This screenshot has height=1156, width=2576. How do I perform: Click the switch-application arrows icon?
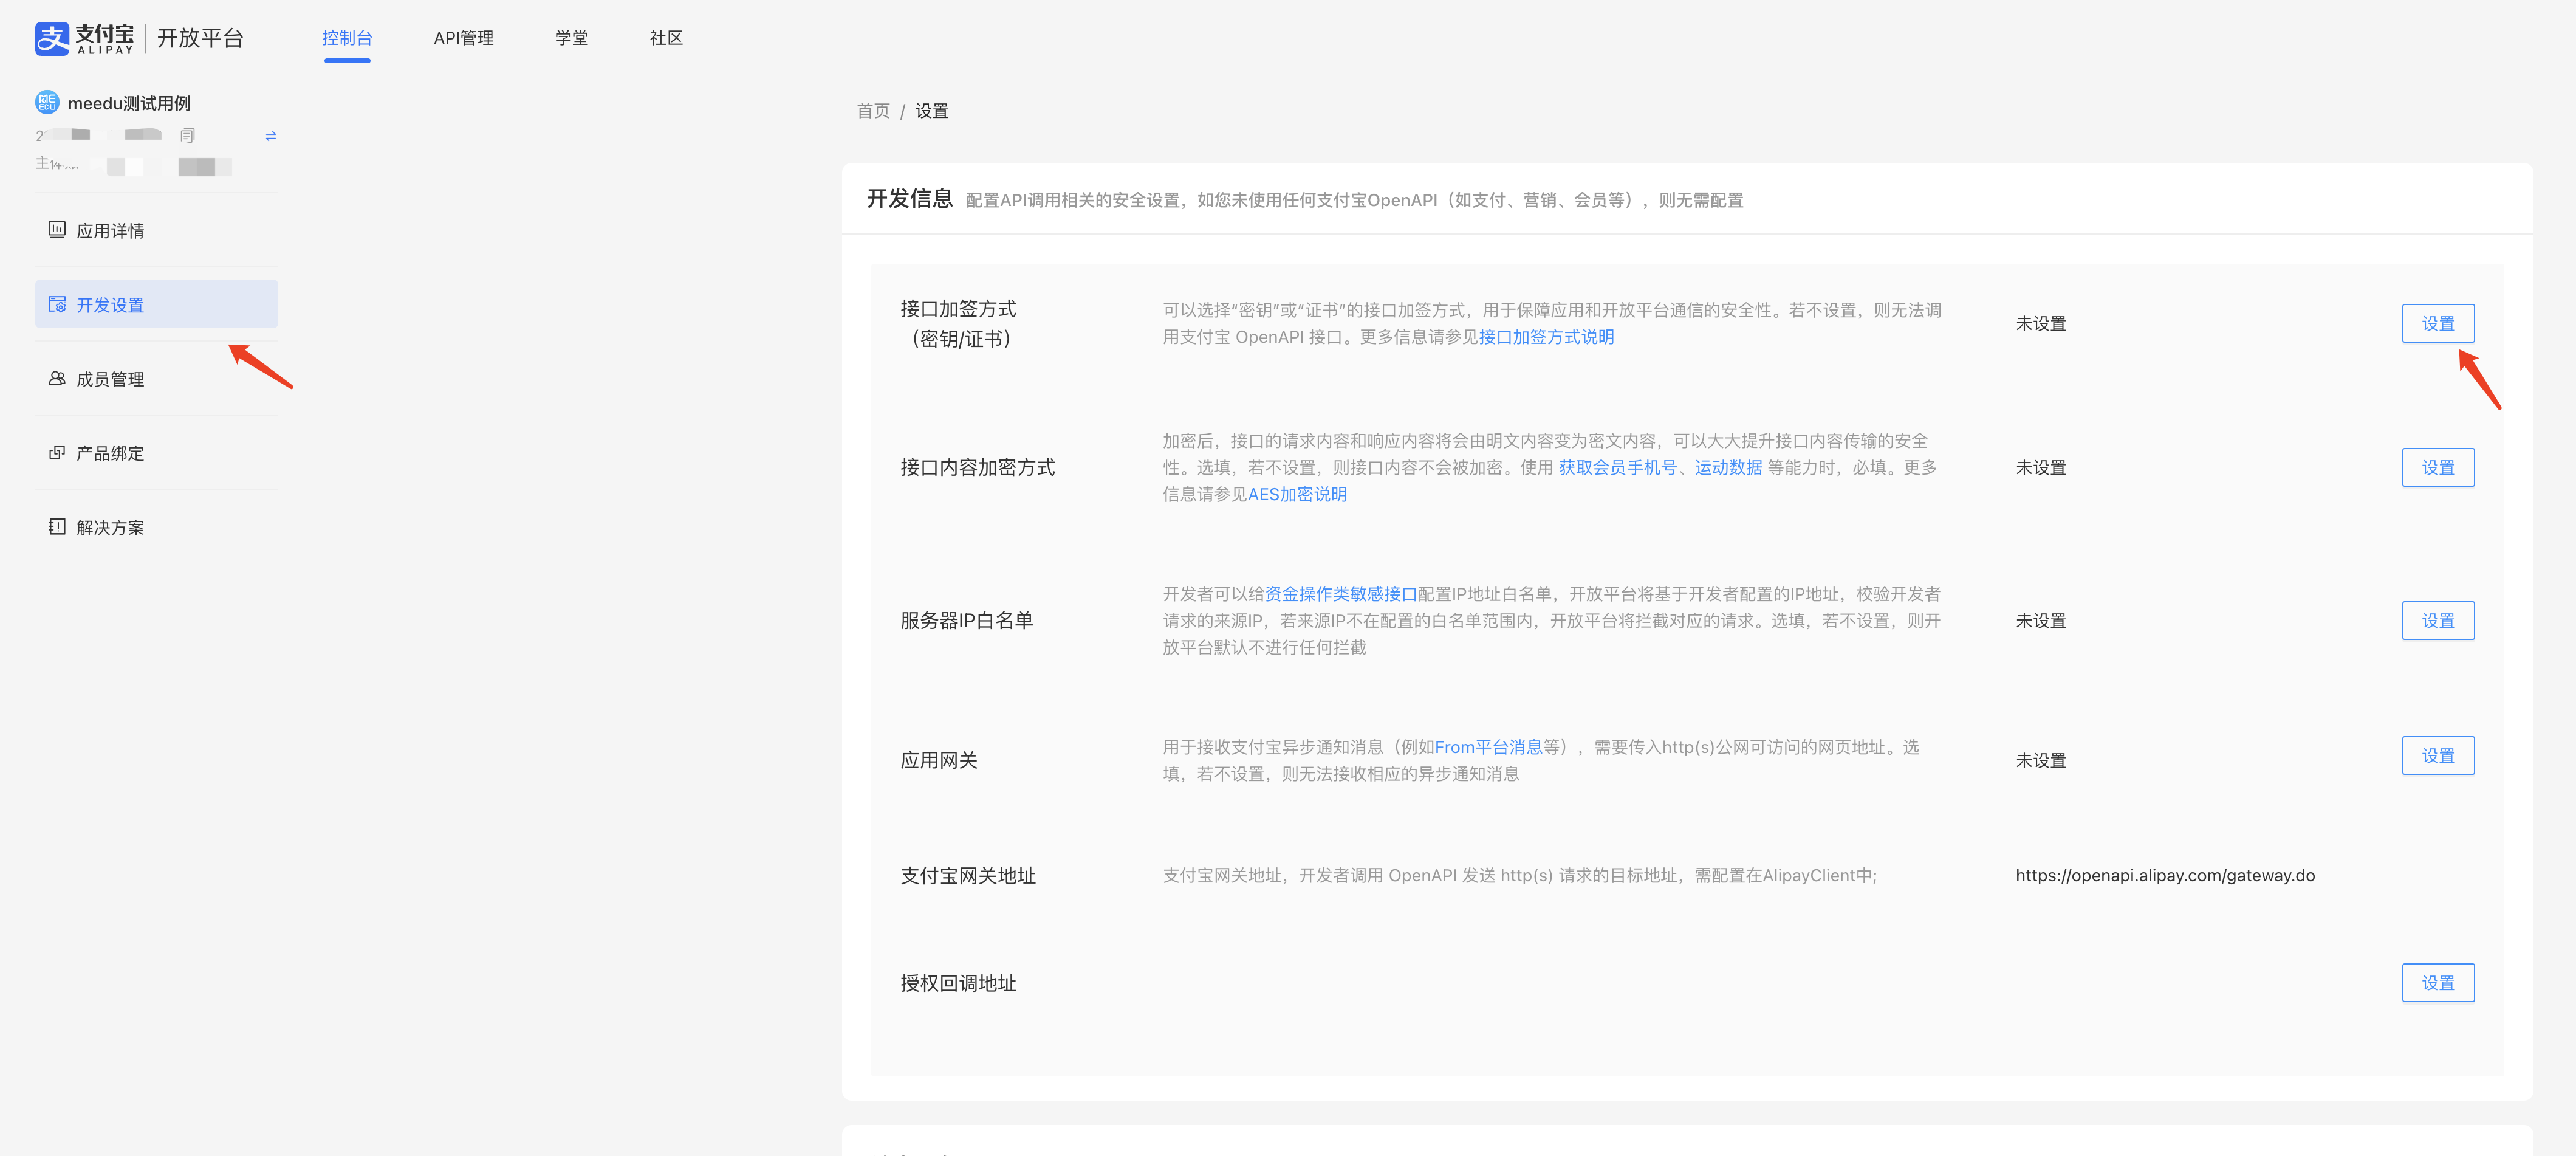pos(270,135)
